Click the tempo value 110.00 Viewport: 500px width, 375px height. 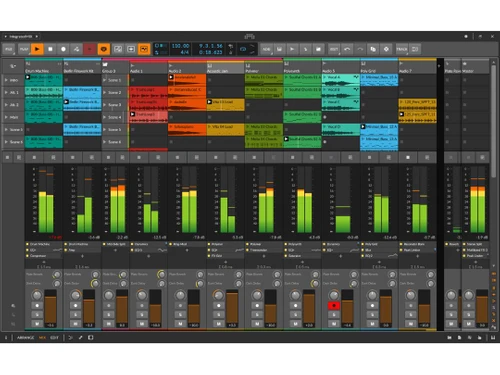(x=180, y=46)
